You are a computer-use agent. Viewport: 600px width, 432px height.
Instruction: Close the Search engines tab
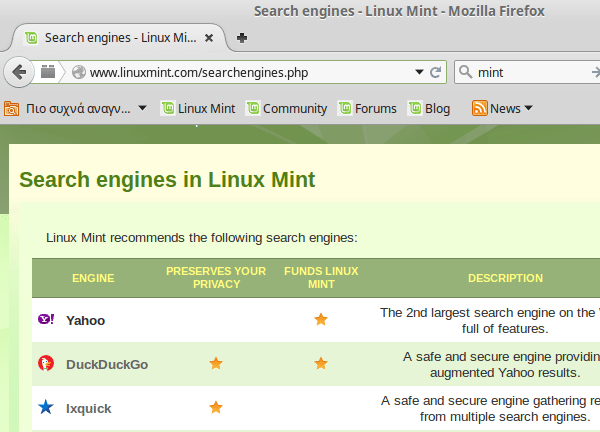[209, 38]
